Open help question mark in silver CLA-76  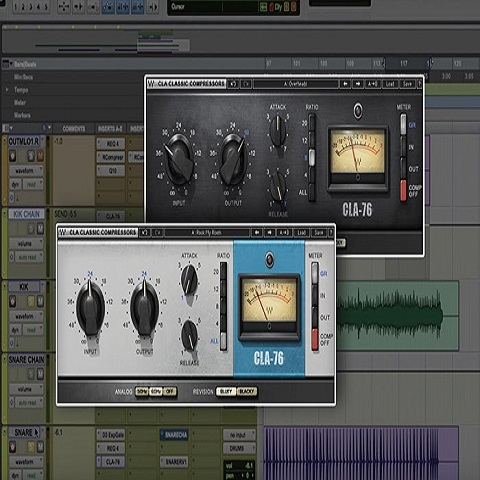[331, 232]
